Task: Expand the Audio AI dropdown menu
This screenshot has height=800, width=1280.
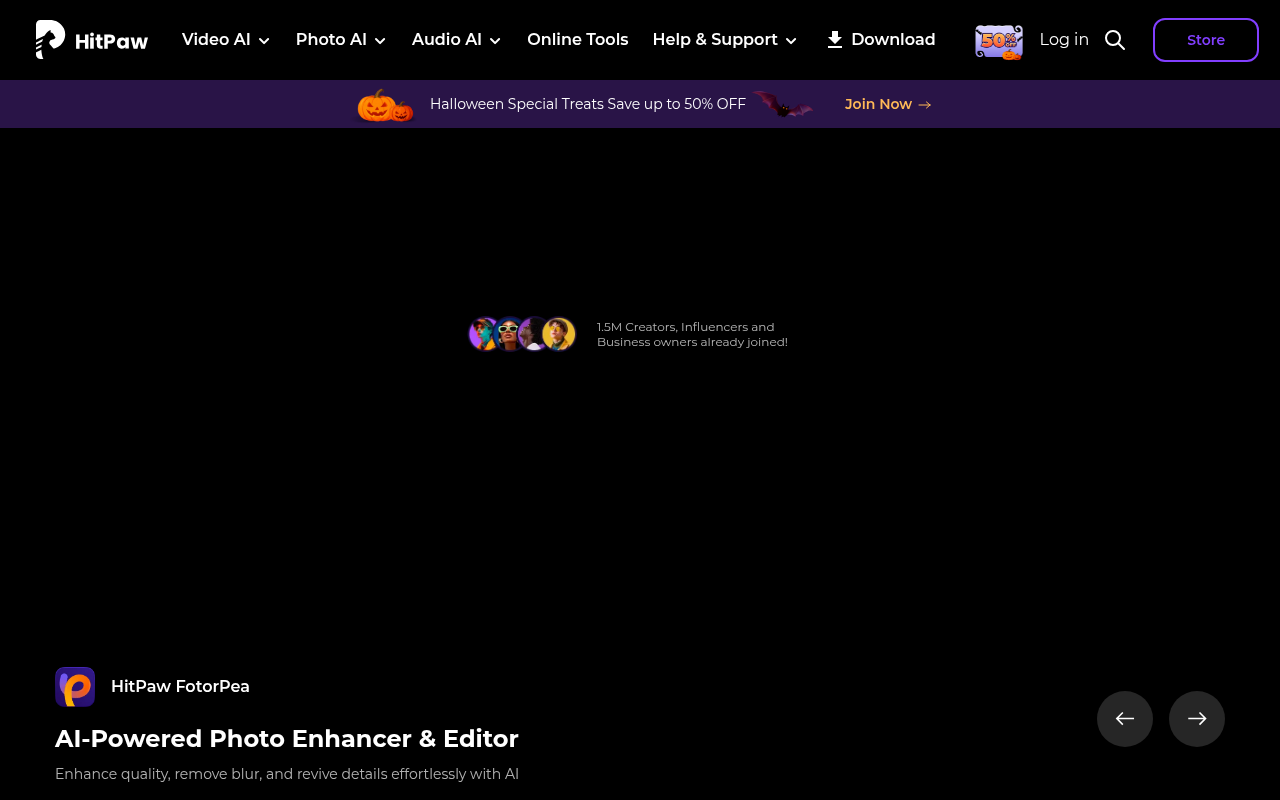Action: coord(456,40)
